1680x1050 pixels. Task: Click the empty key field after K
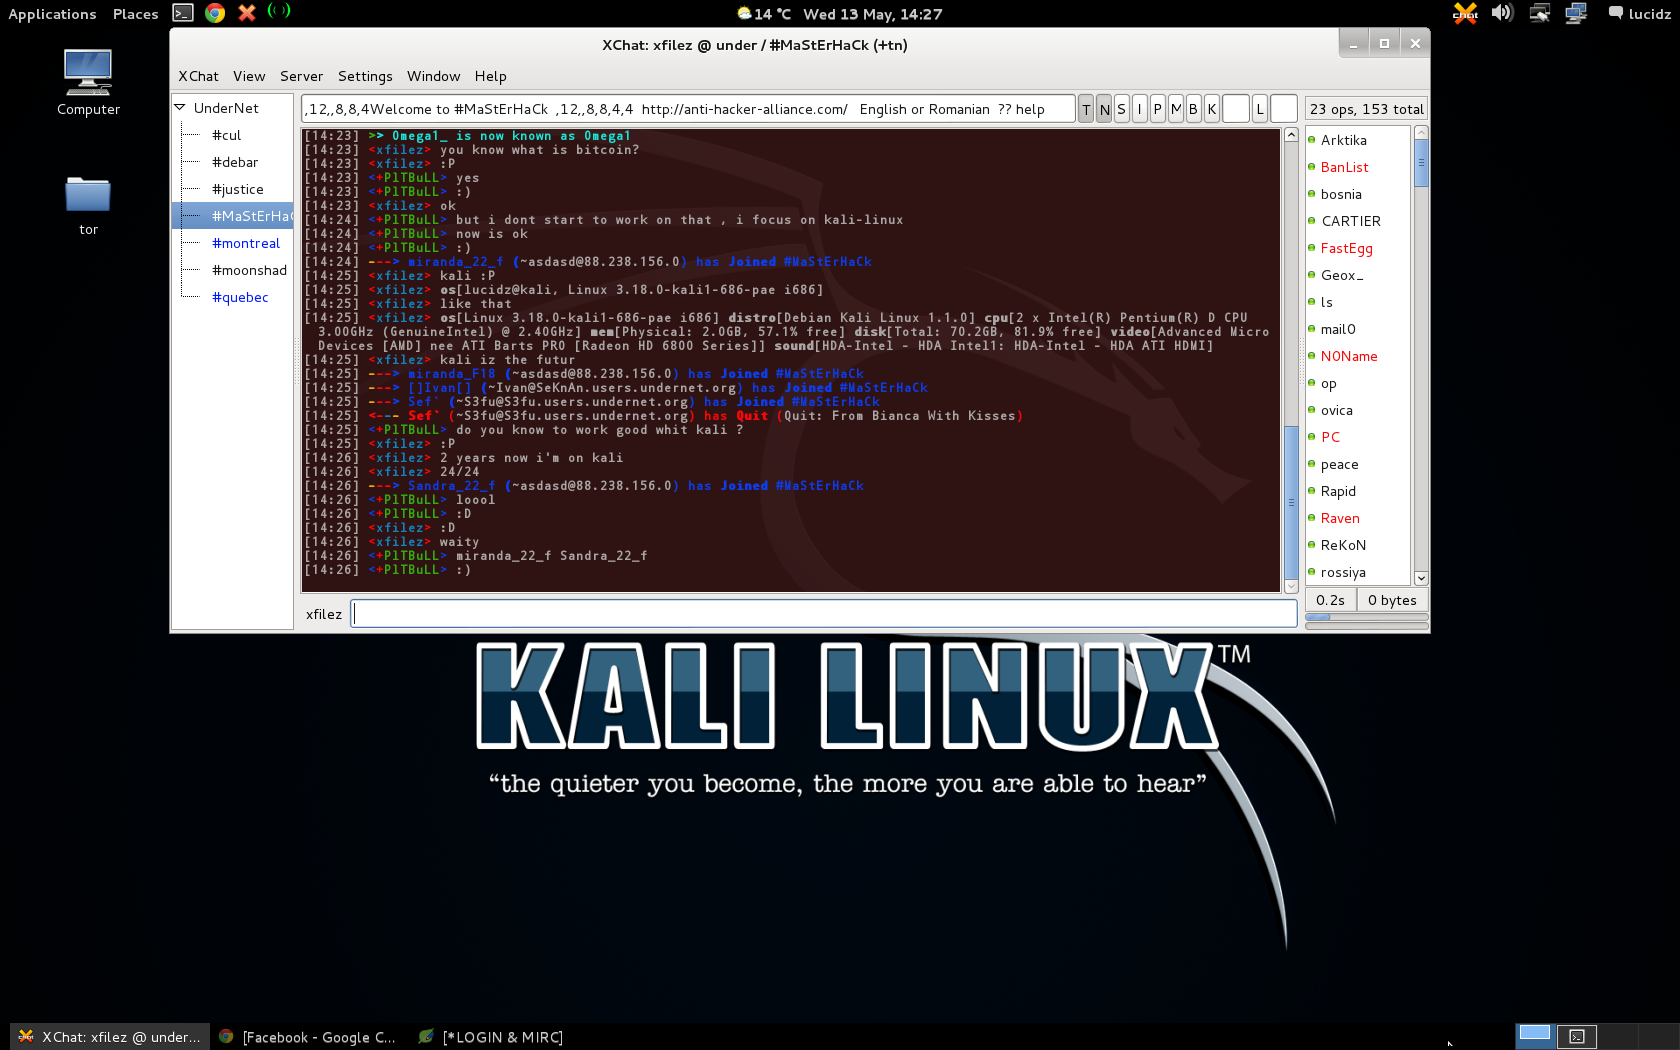click(1236, 109)
